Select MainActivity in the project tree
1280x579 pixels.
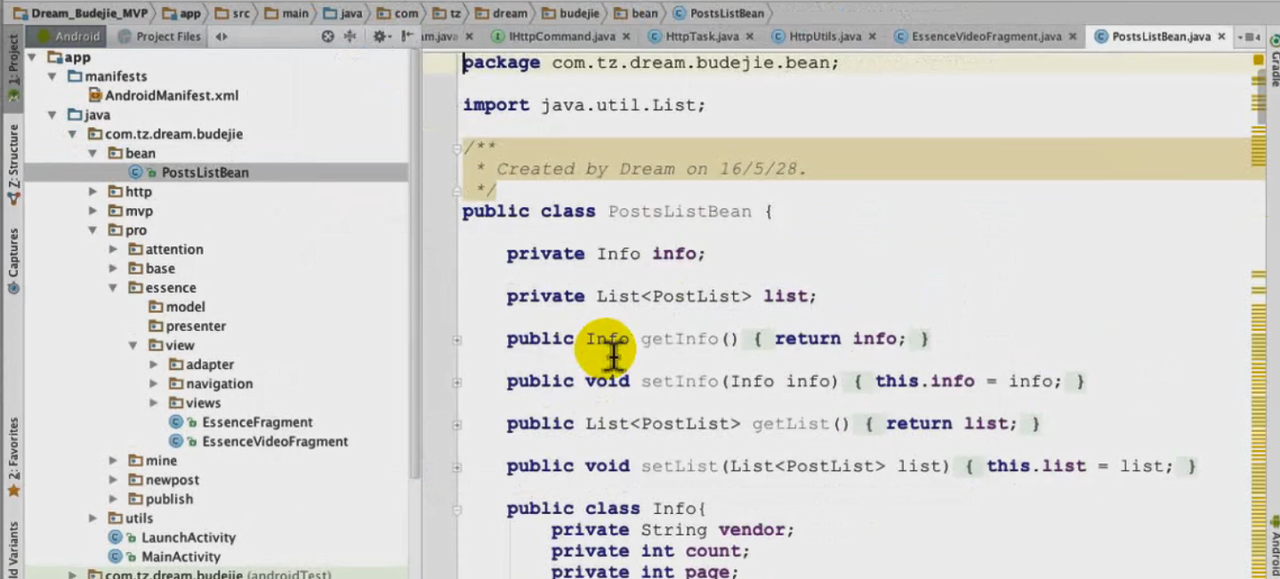(180, 556)
